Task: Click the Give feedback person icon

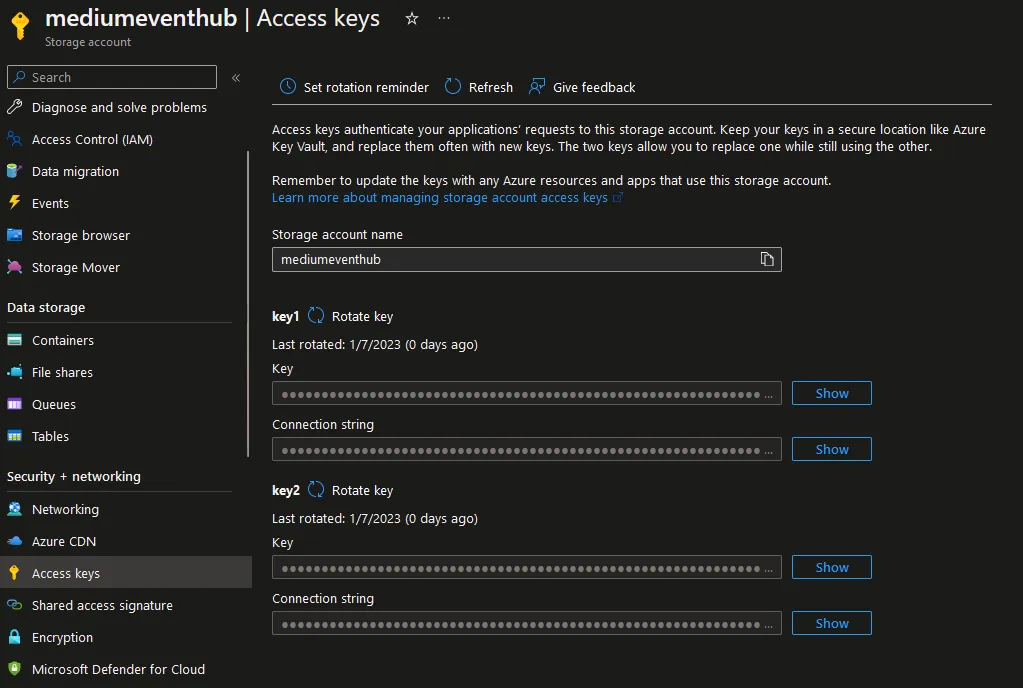Action: 536,86
